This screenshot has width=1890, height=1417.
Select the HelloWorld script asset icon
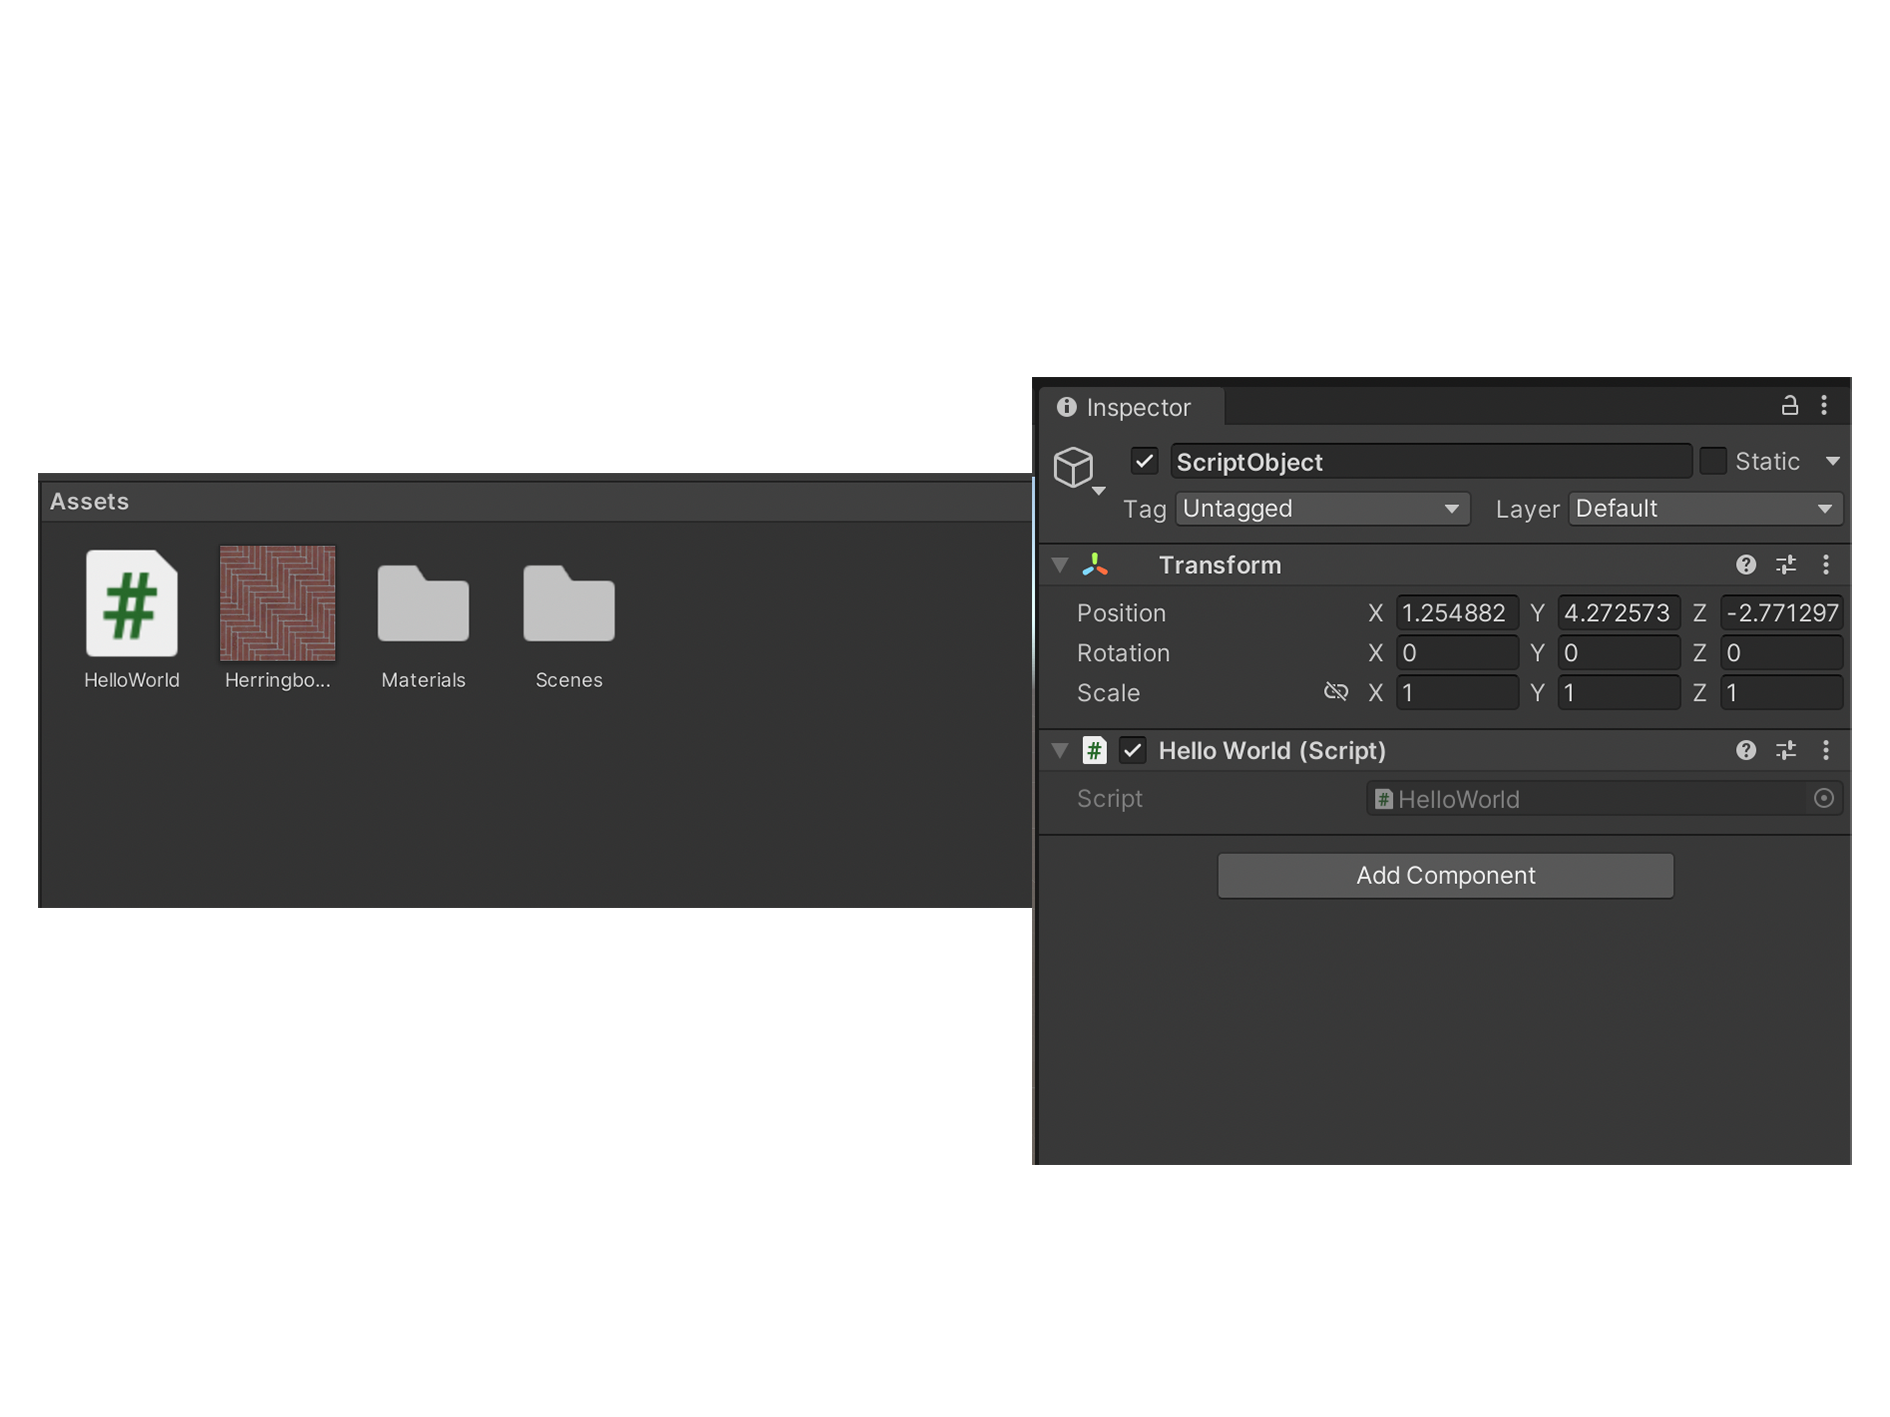[131, 603]
